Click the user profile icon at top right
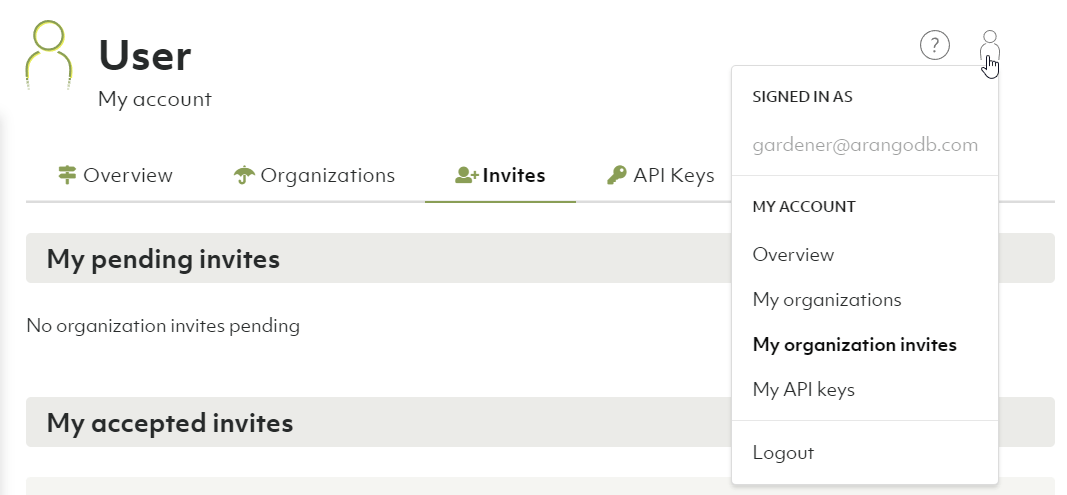This screenshot has height=495, width=1067. pyautogui.click(x=990, y=47)
